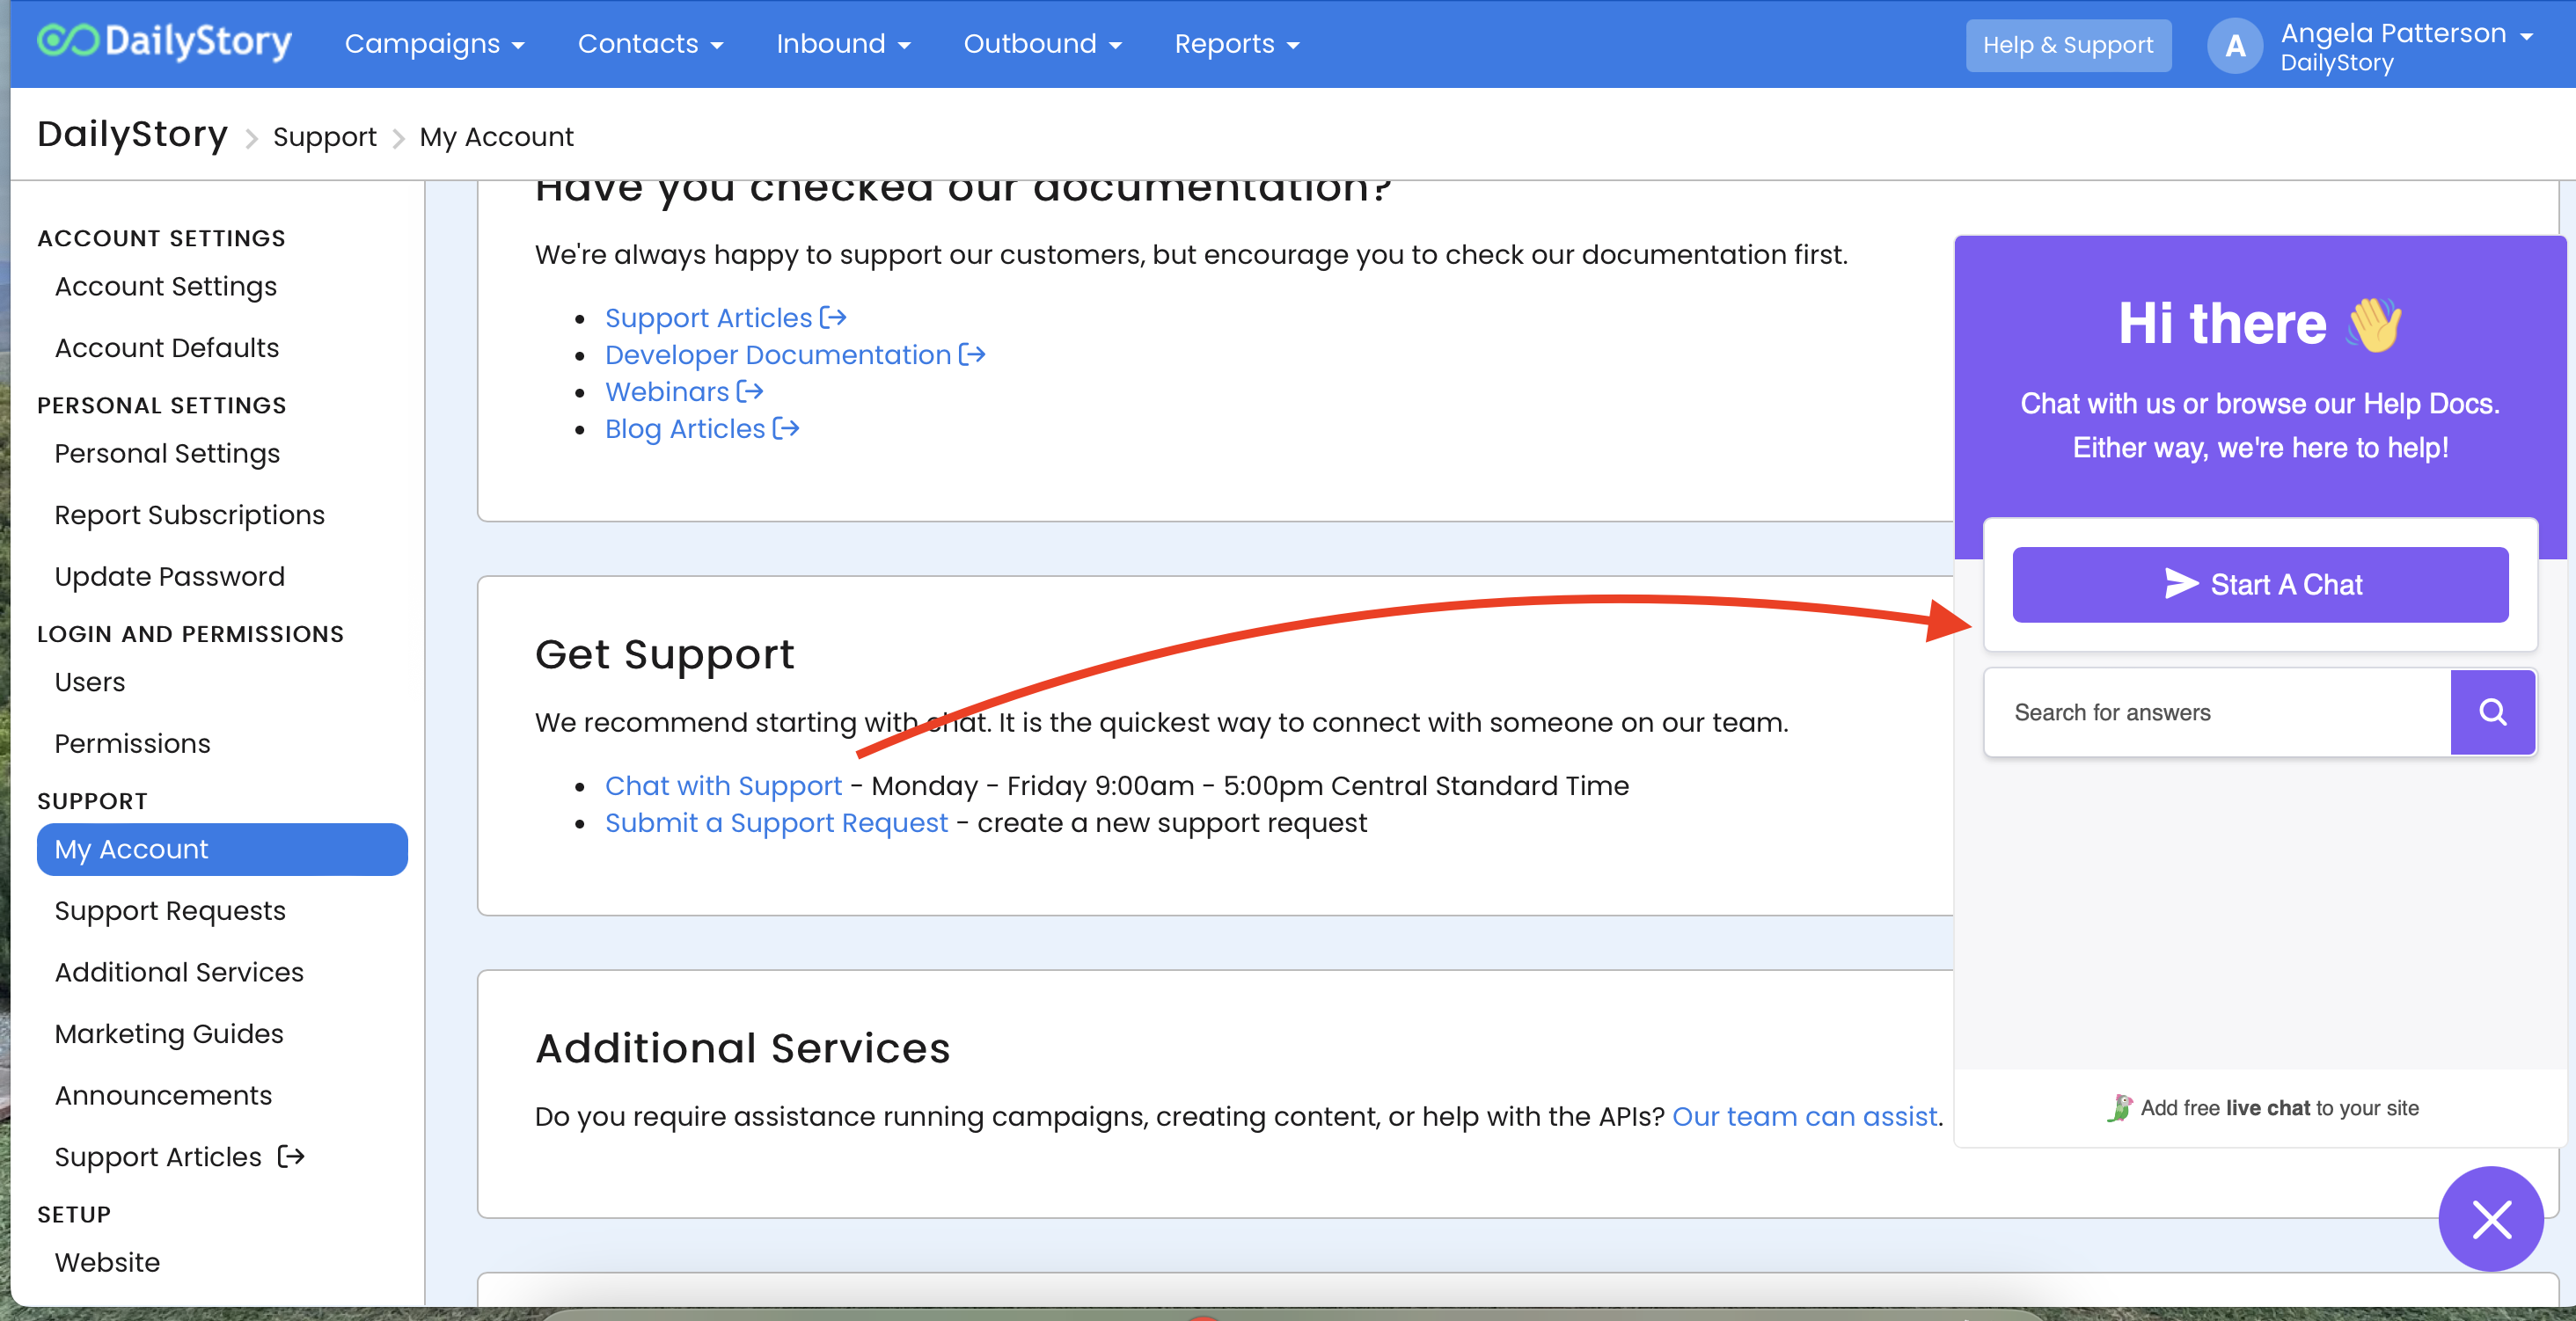Click the Chat with Support link
The height and width of the screenshot is (1321, 2576).
tap(724, 785)
